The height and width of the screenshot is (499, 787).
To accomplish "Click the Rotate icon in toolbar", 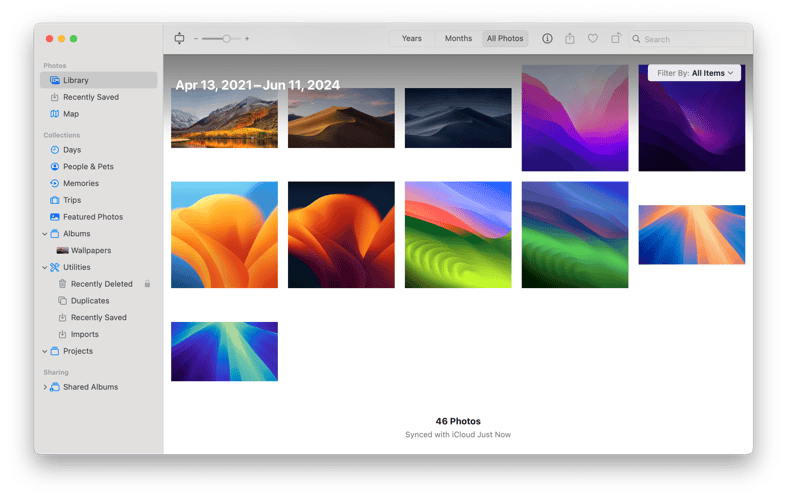I will pyautogui.click(x=616, y=38).
